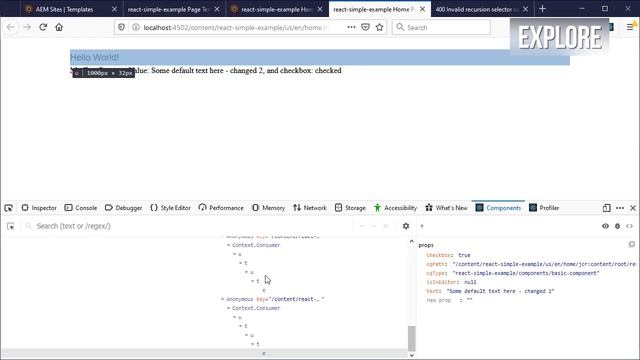Go back with the browser back arrow
640x360 pixels.
point(11,27)
